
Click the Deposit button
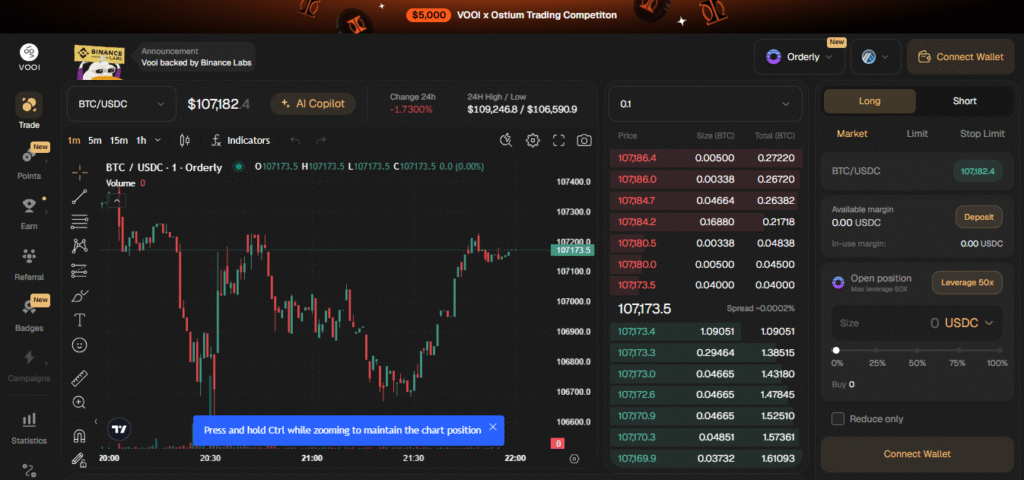(x=978, y=216)
